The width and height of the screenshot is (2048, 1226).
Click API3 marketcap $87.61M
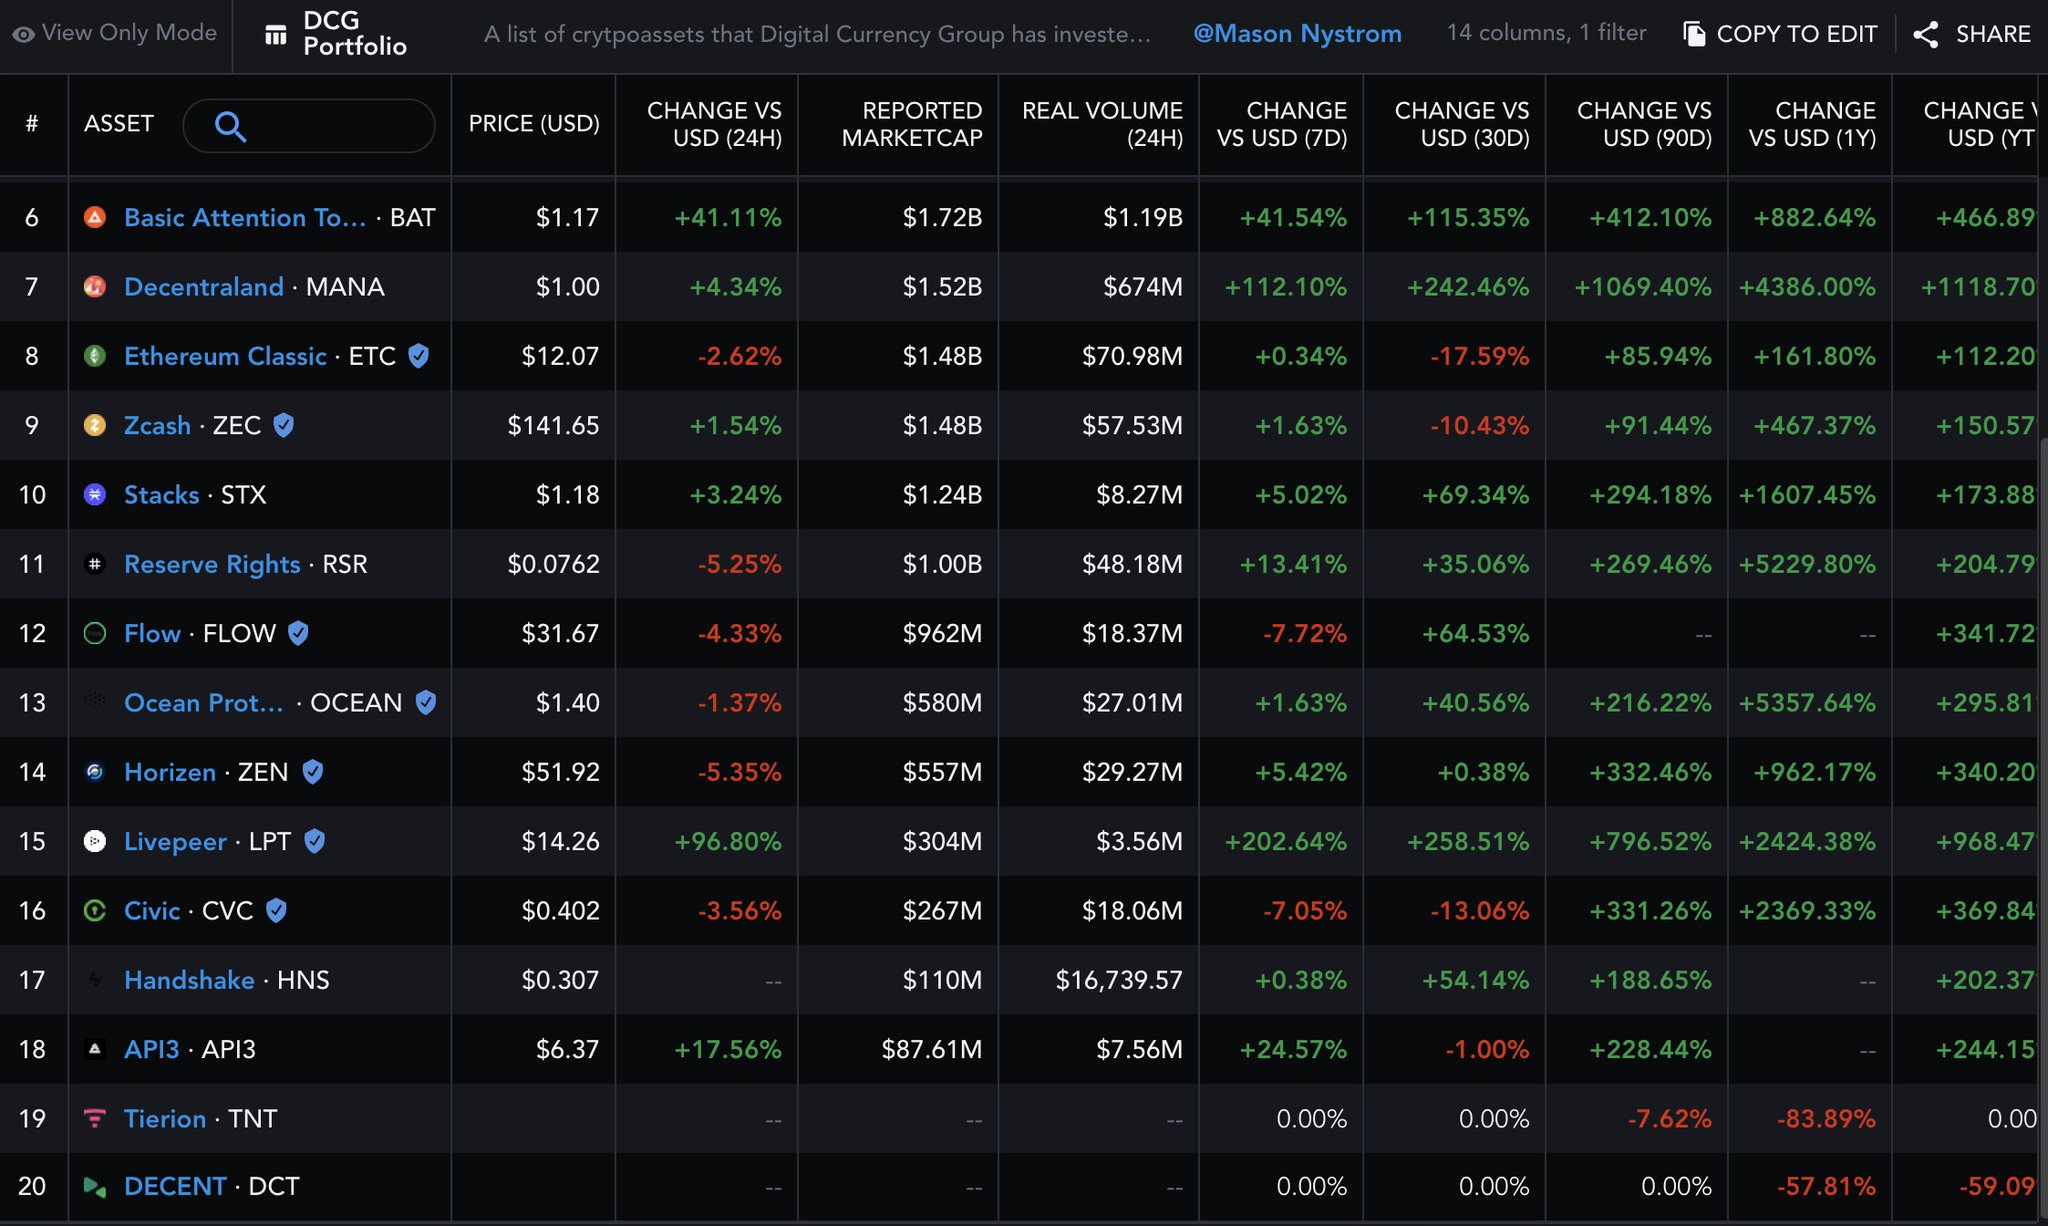tap(931, 1049)
